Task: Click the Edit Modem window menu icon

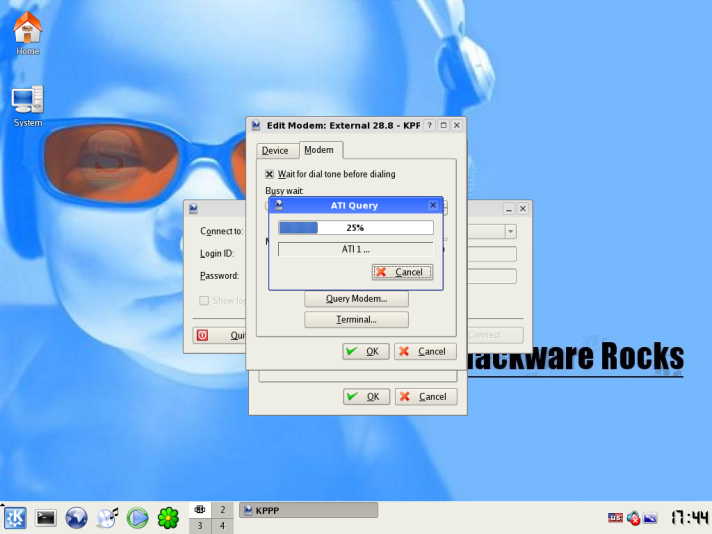Action: tap(256, 125)
